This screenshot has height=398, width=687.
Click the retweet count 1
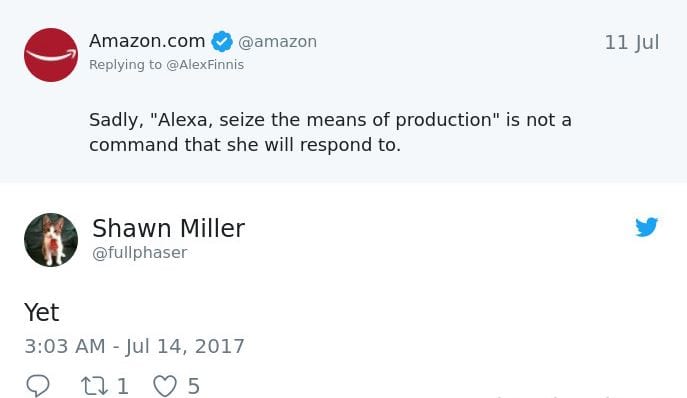click(x=123, y=386)
